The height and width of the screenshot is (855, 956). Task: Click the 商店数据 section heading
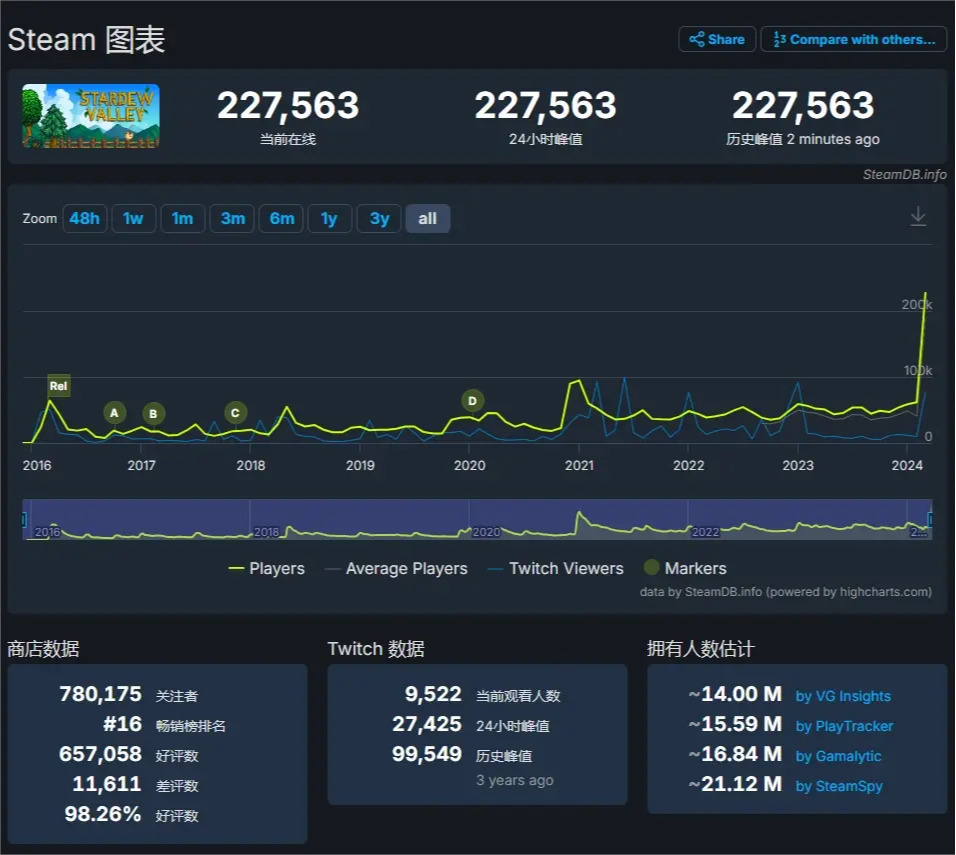pos(43,649)
